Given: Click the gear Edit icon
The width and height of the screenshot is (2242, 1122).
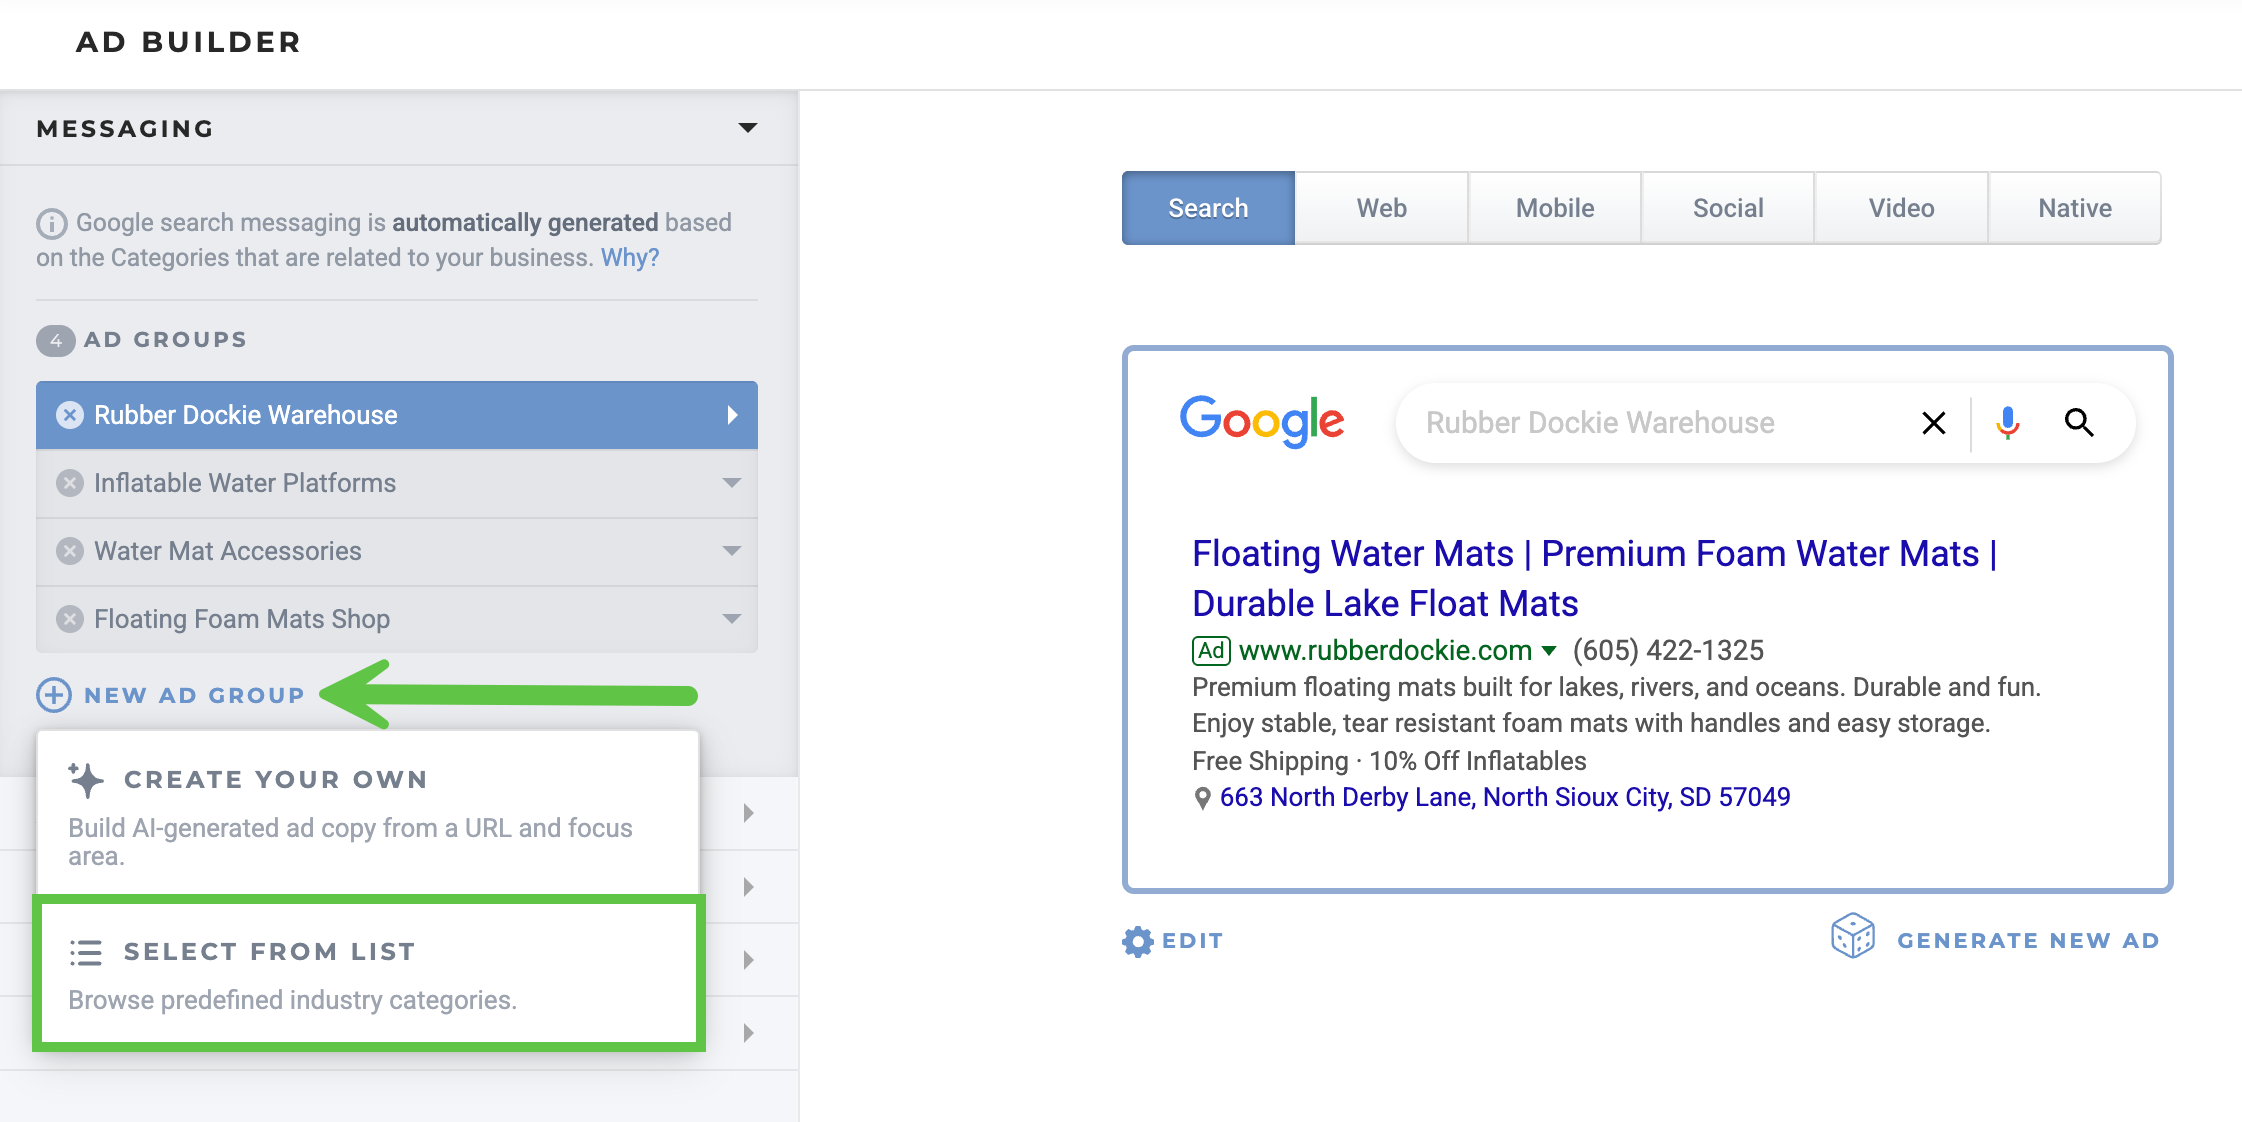Looking at the screenshot, I should point(1137,941).
